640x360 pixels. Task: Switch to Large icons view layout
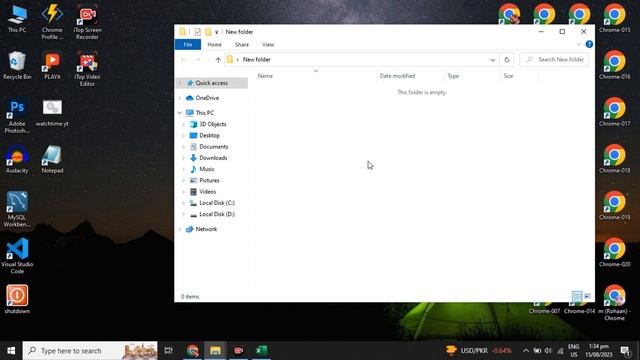point(587,296)
